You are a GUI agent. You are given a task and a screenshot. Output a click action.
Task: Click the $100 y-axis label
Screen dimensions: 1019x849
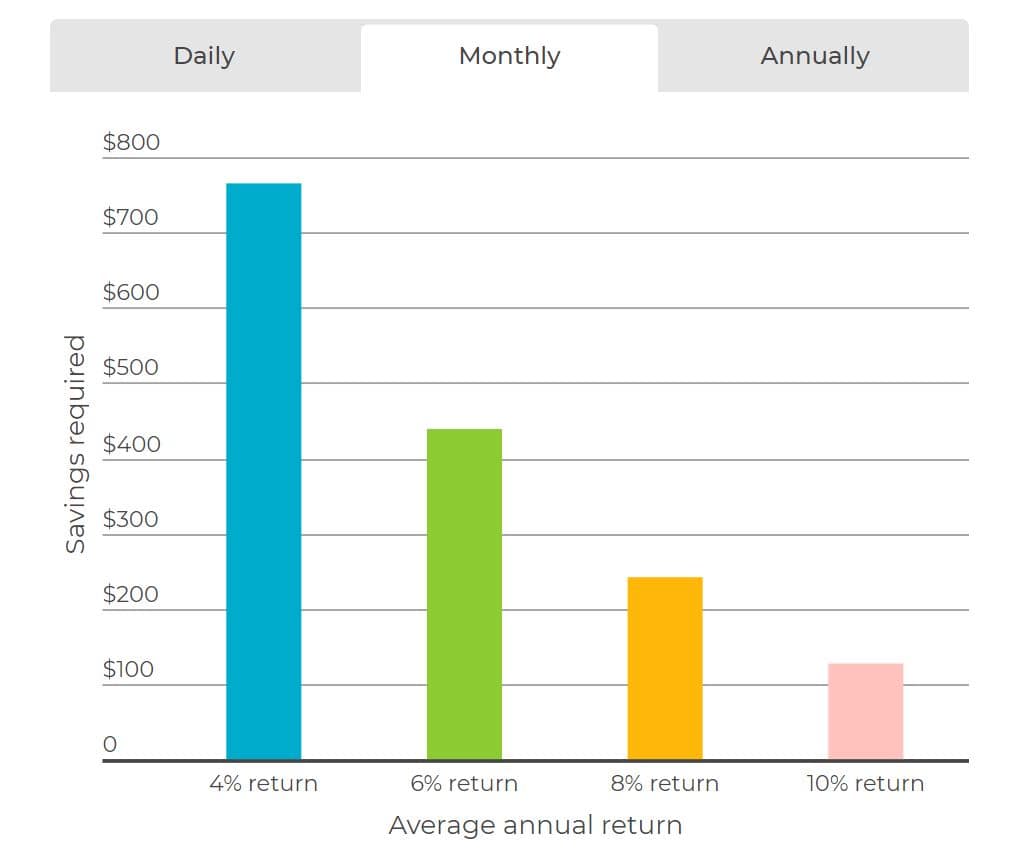tap(131, 669)
